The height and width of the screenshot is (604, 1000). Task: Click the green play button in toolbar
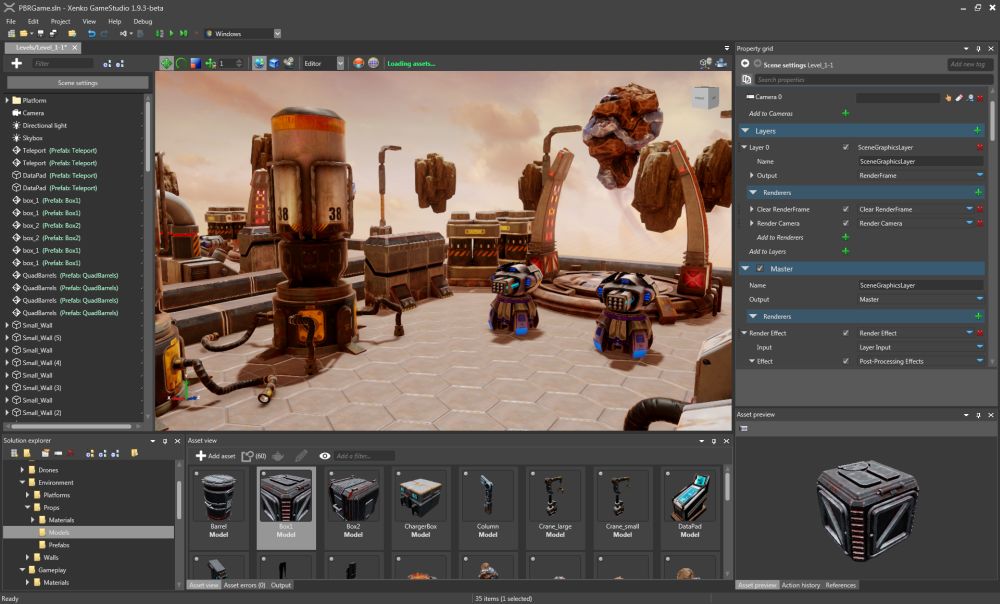click(x=172, y=33)
